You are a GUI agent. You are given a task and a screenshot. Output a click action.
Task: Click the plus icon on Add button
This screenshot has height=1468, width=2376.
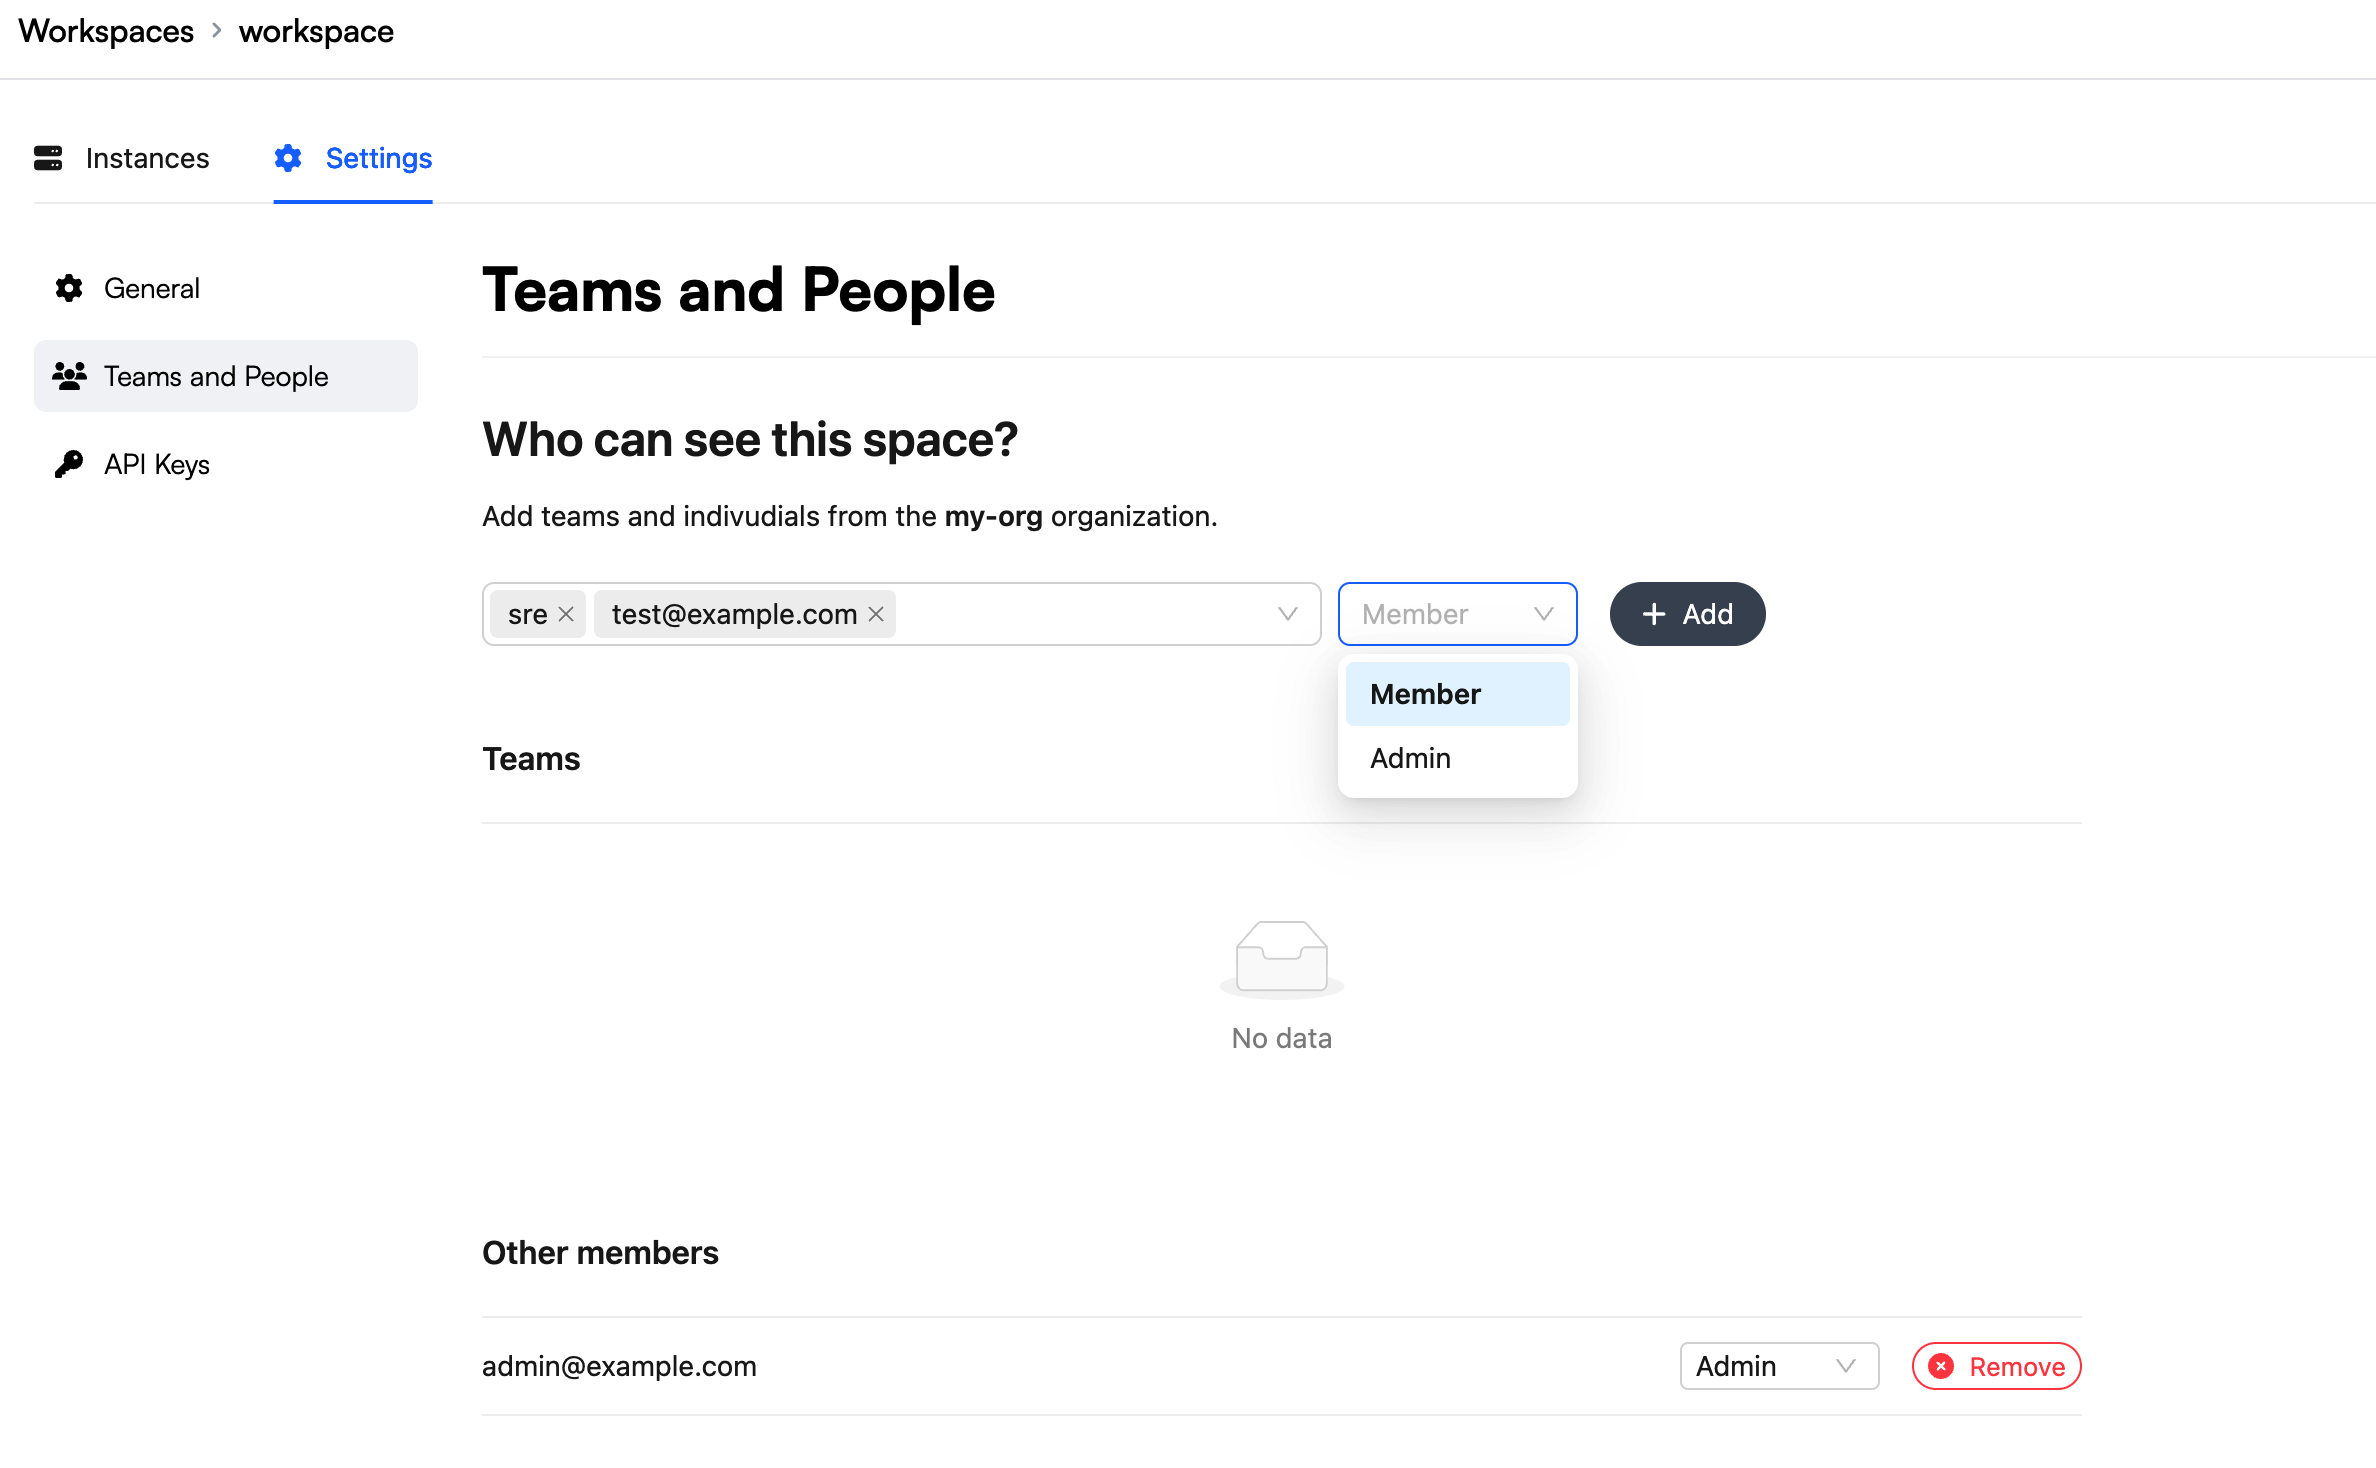tap(1654, 614)
